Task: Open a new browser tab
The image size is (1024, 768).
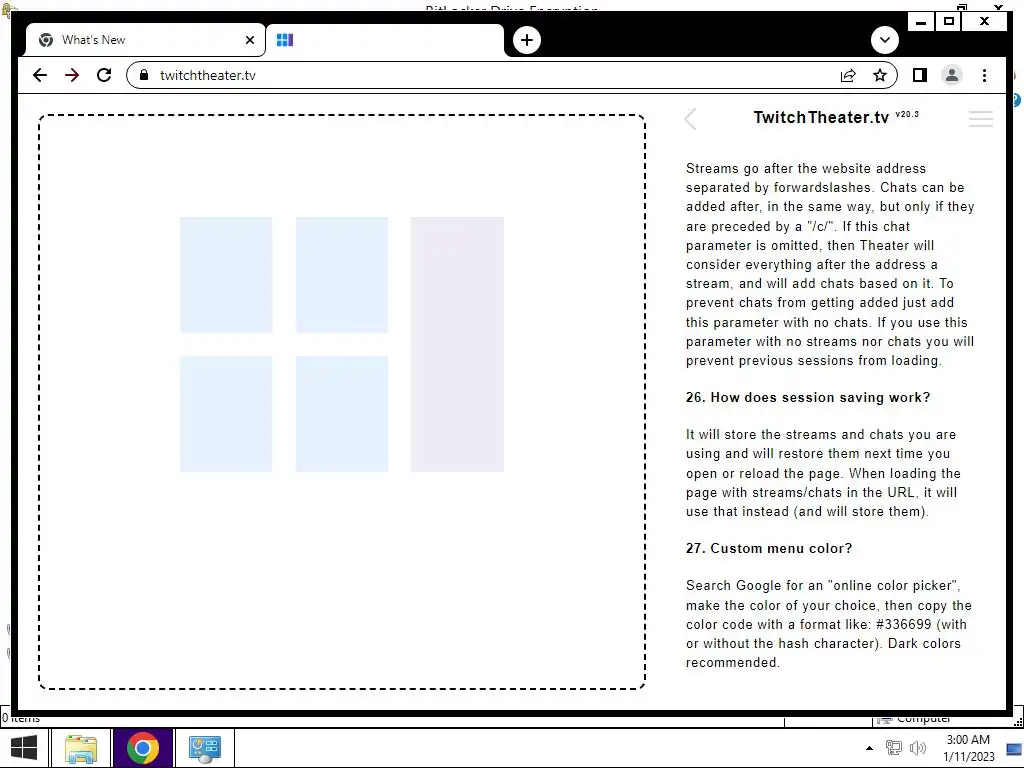Action: tap(527, 40)
